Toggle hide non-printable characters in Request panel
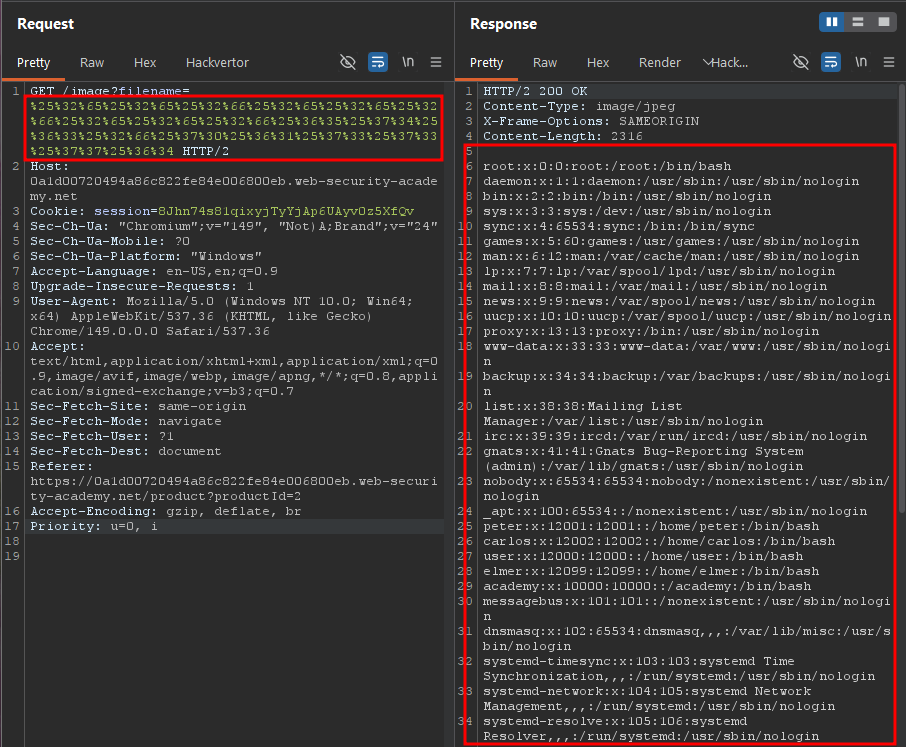The height and width of the screenshot is (747, 906). [x=348, y=62]
